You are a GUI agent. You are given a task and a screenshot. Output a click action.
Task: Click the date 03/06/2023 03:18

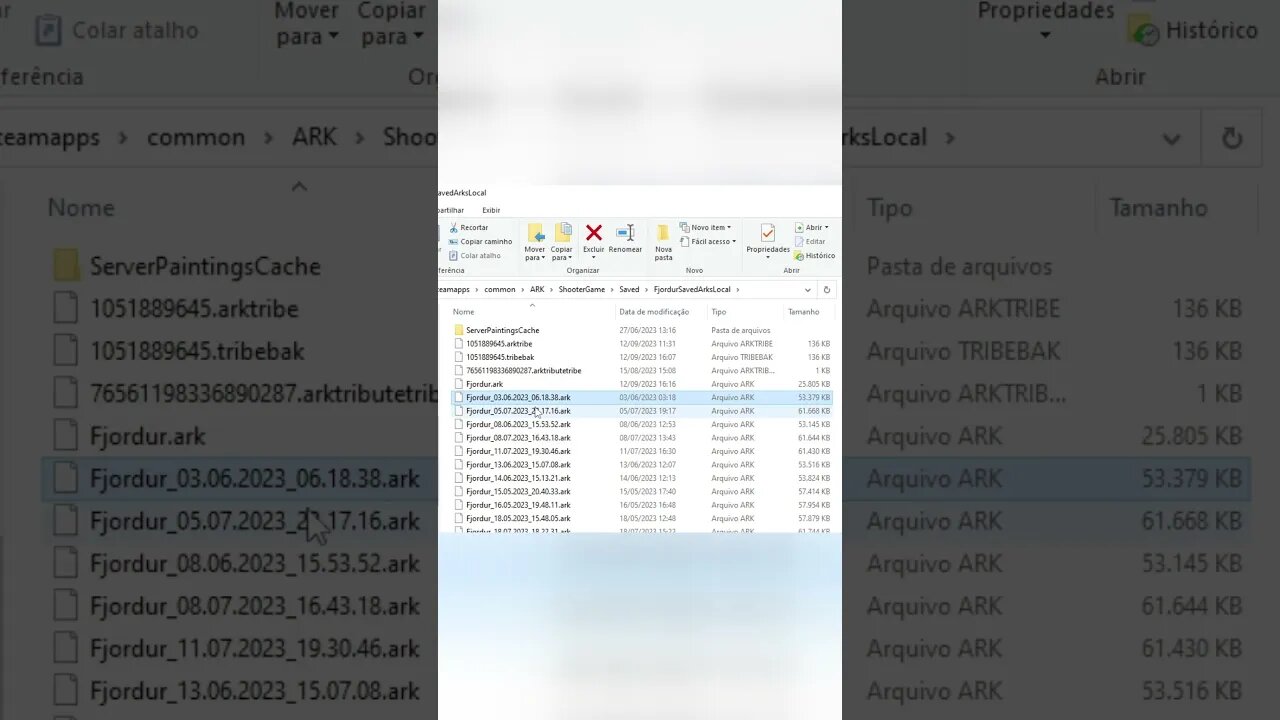click(647, 397)
